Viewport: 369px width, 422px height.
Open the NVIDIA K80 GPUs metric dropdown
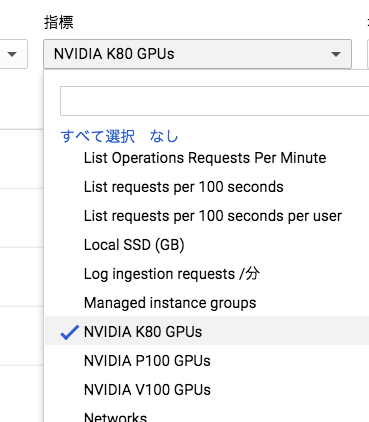tap(197, 54)
